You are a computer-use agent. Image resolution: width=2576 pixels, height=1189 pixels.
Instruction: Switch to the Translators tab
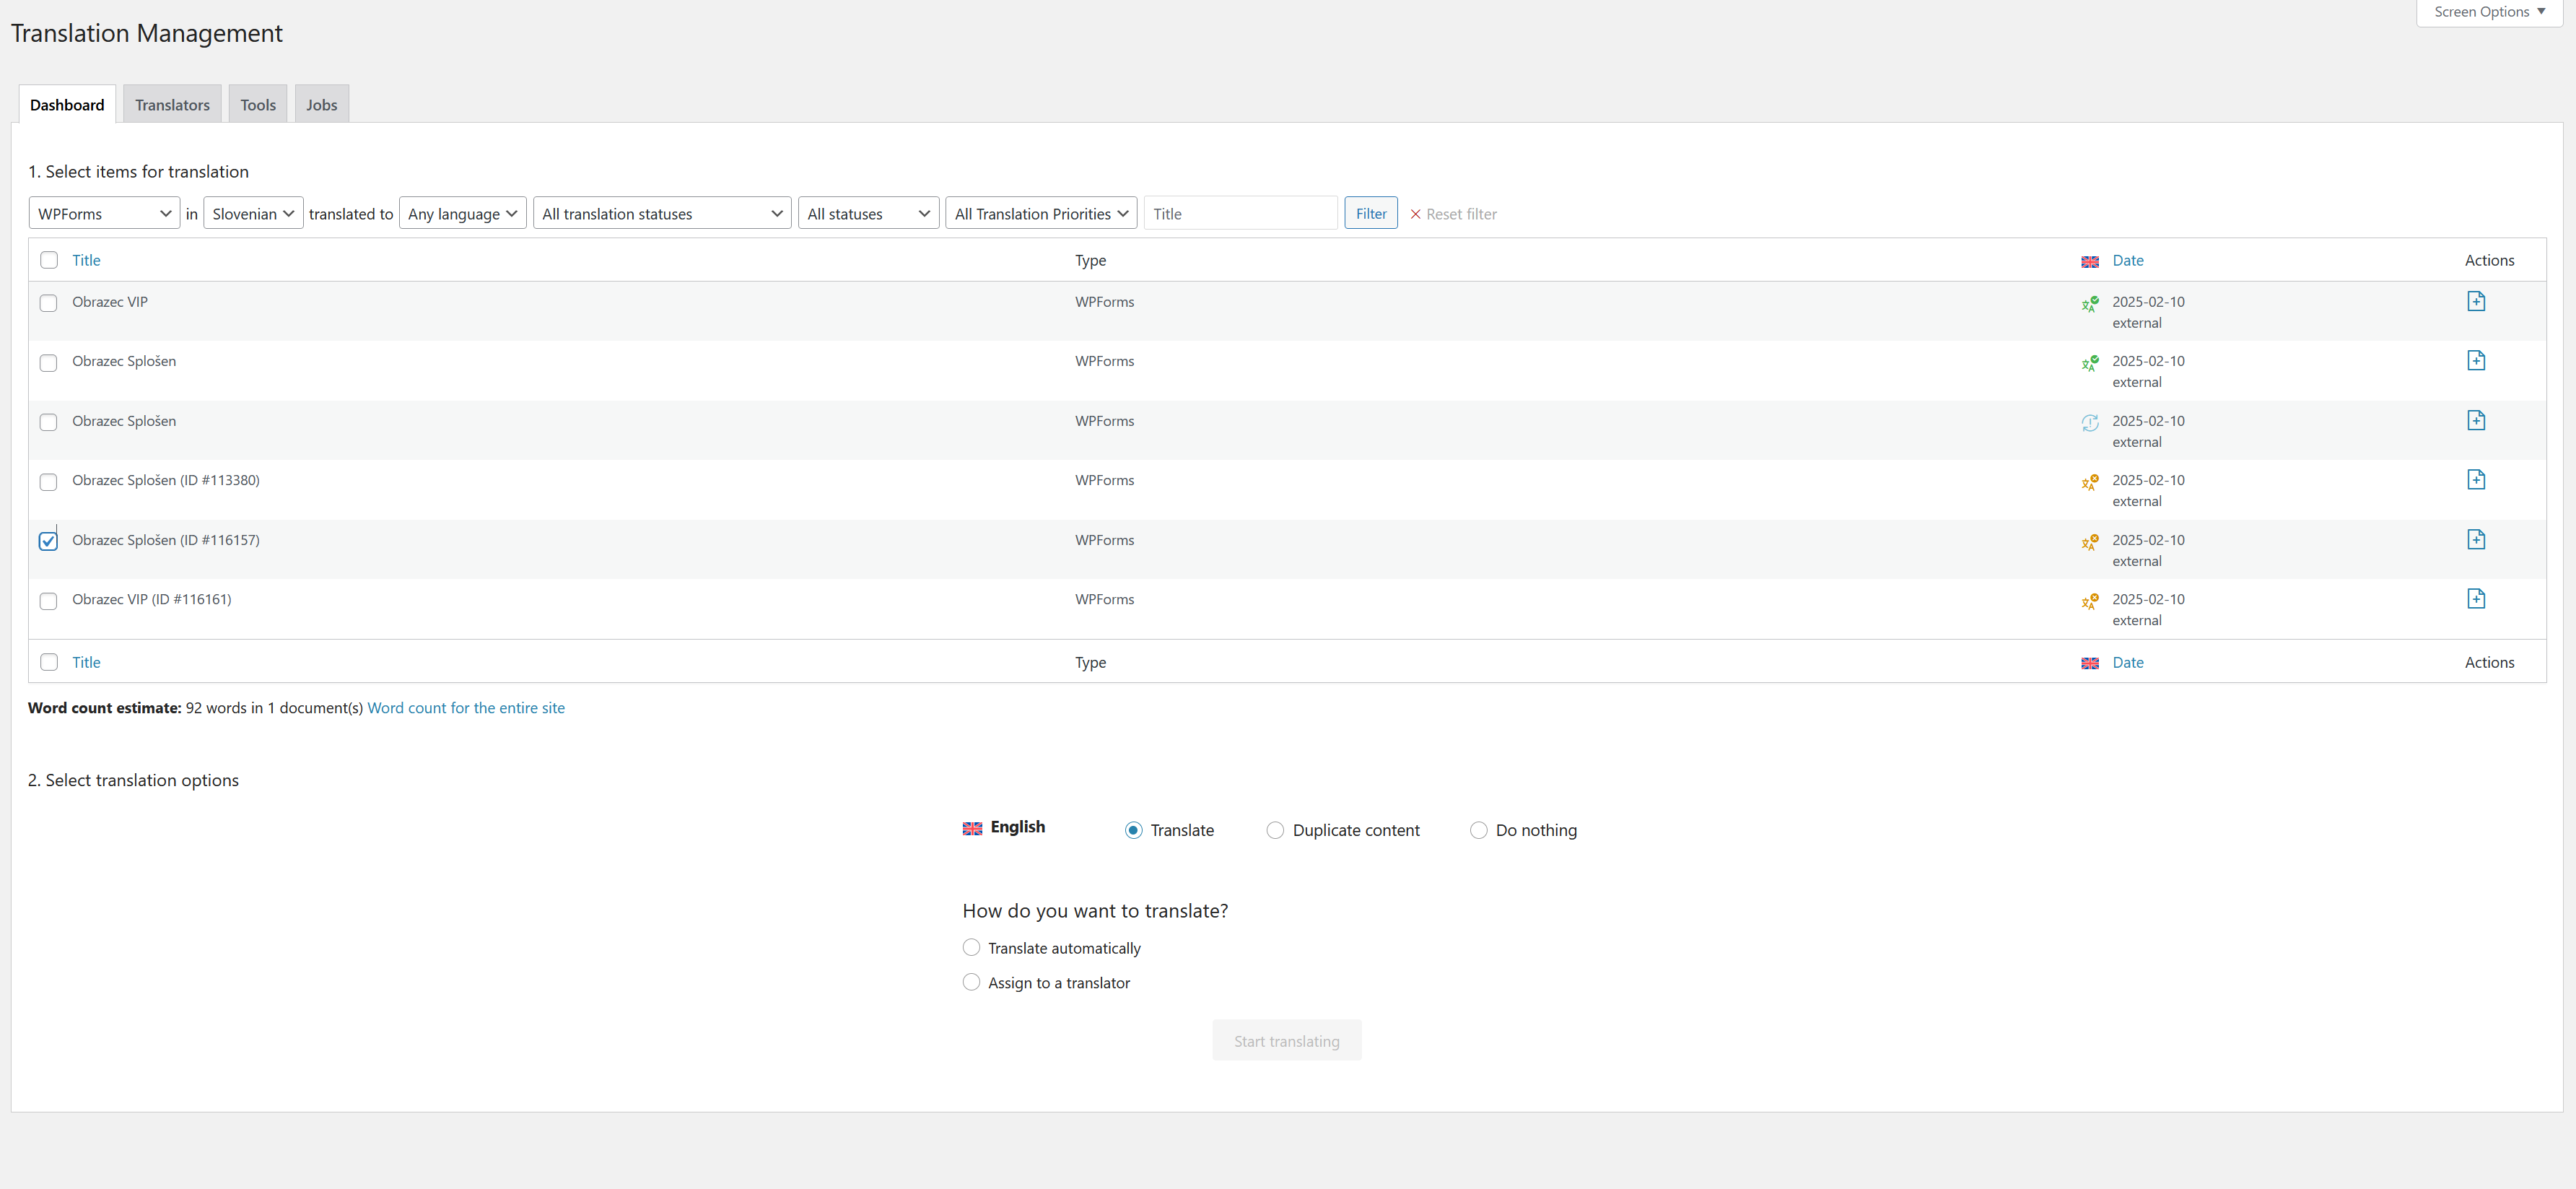pyautogui.click(x=172, y=105)
